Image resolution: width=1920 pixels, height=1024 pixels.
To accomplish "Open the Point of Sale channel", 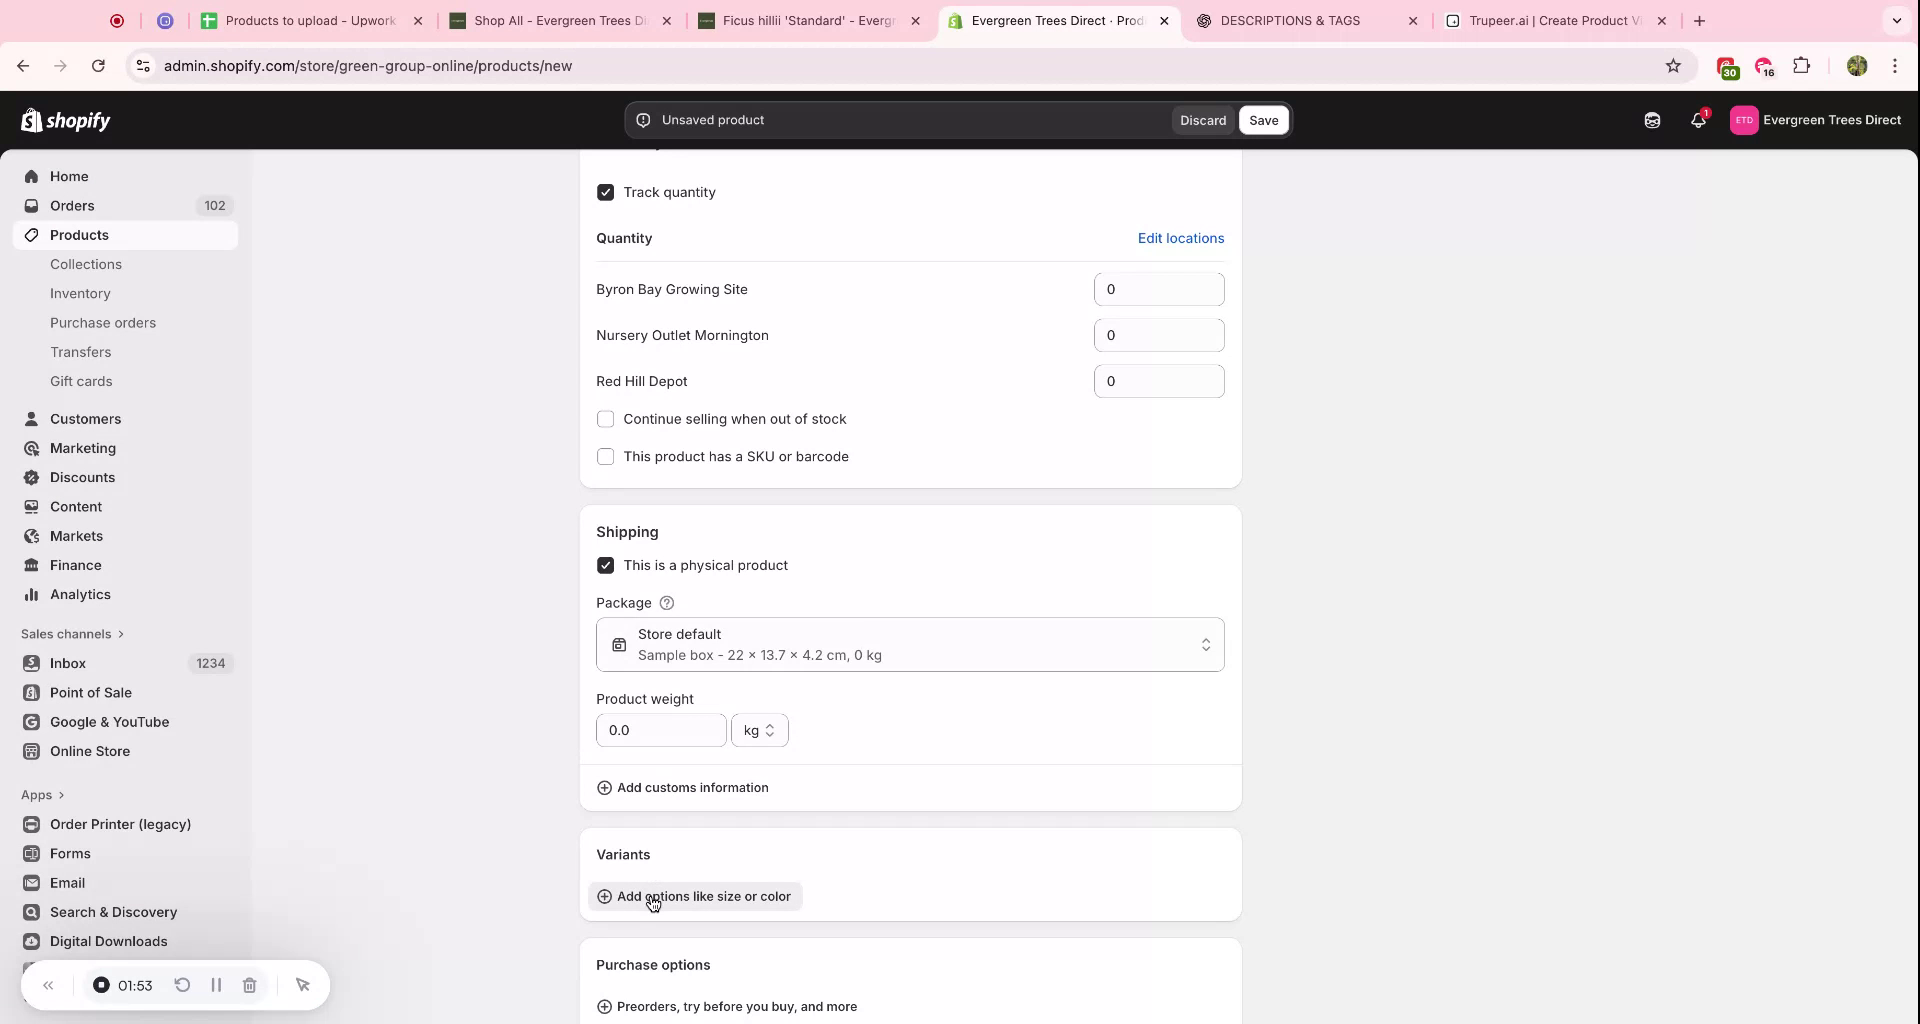I will tap(91, 692).
